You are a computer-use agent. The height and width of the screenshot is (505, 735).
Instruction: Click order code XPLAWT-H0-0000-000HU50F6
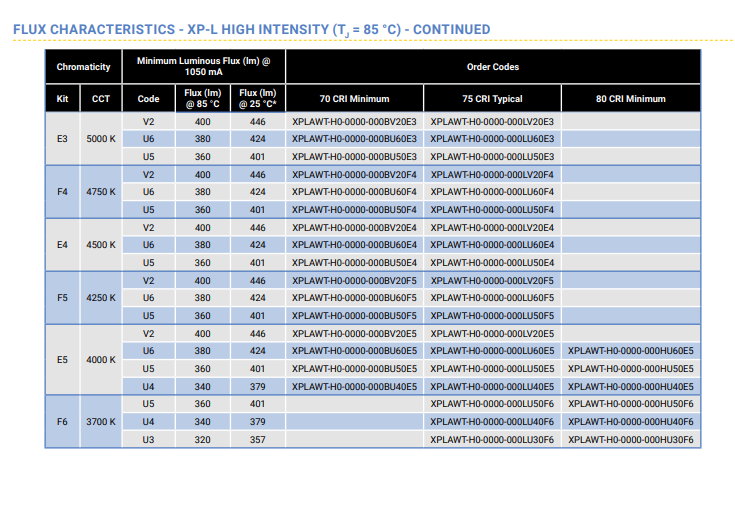pyautogui.click(x=631, y=404)
